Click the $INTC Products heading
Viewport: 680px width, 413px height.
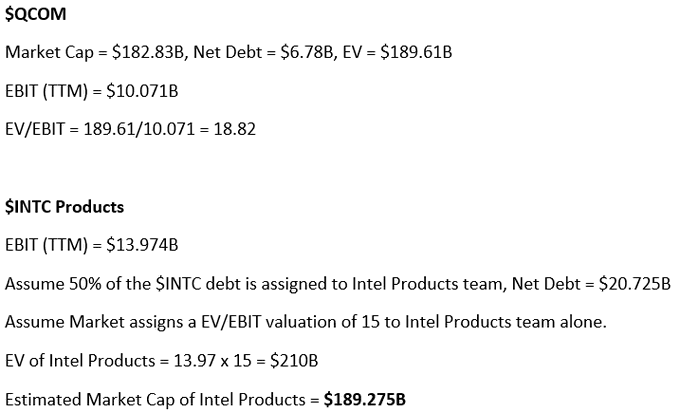click(64, 206)
